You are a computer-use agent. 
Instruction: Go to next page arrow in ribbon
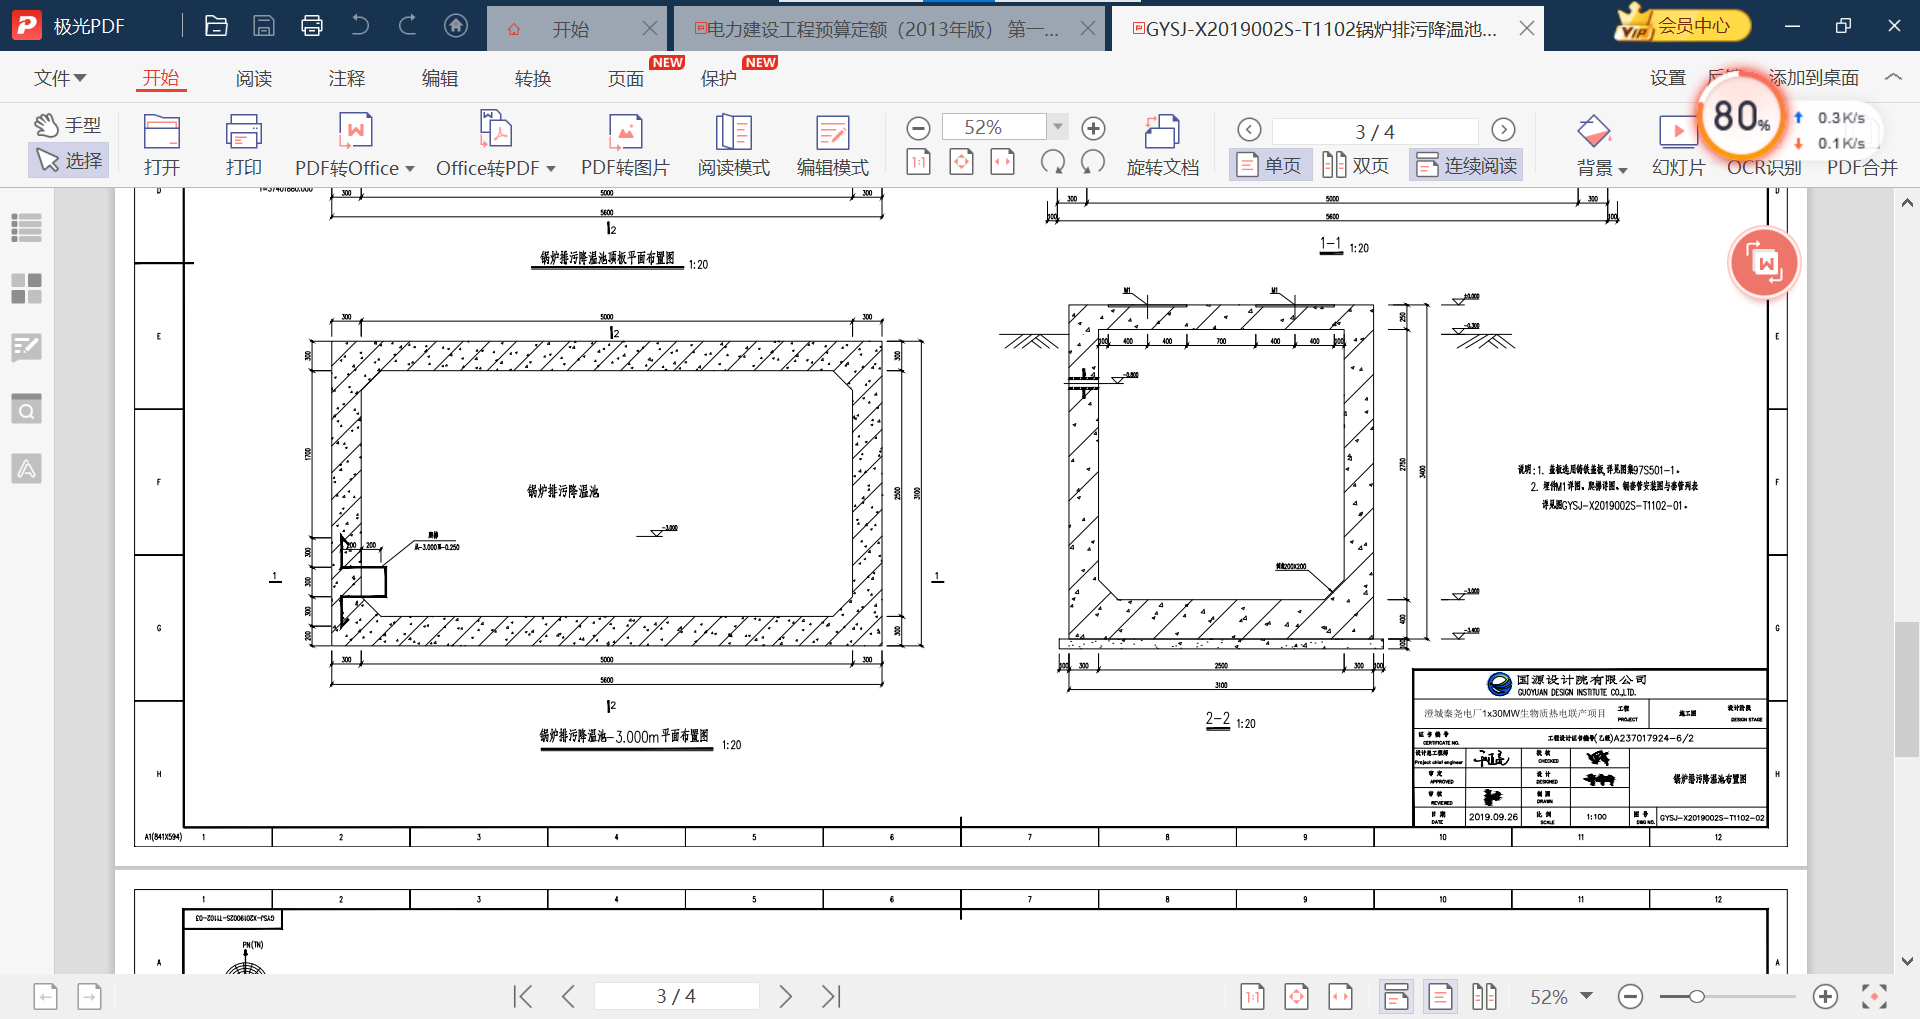tap(1503, 130)
